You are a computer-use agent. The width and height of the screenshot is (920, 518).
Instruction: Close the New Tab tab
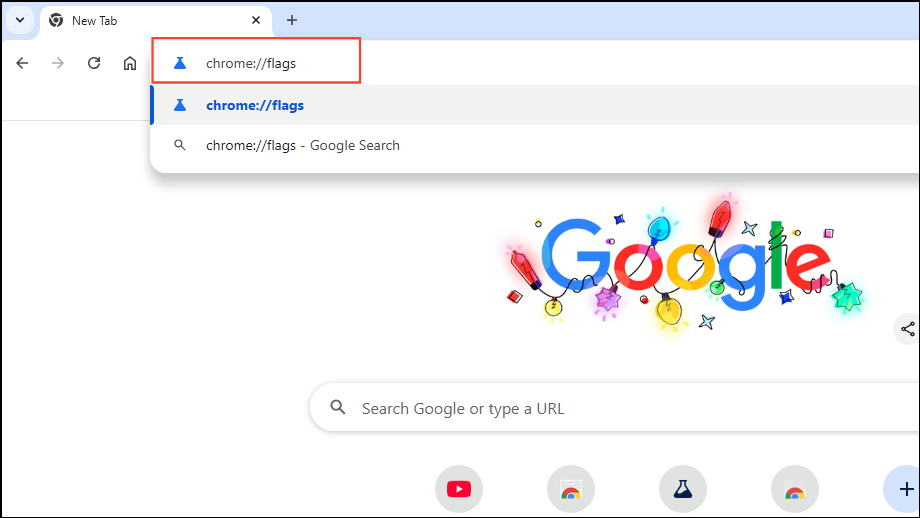pos(256,21)
